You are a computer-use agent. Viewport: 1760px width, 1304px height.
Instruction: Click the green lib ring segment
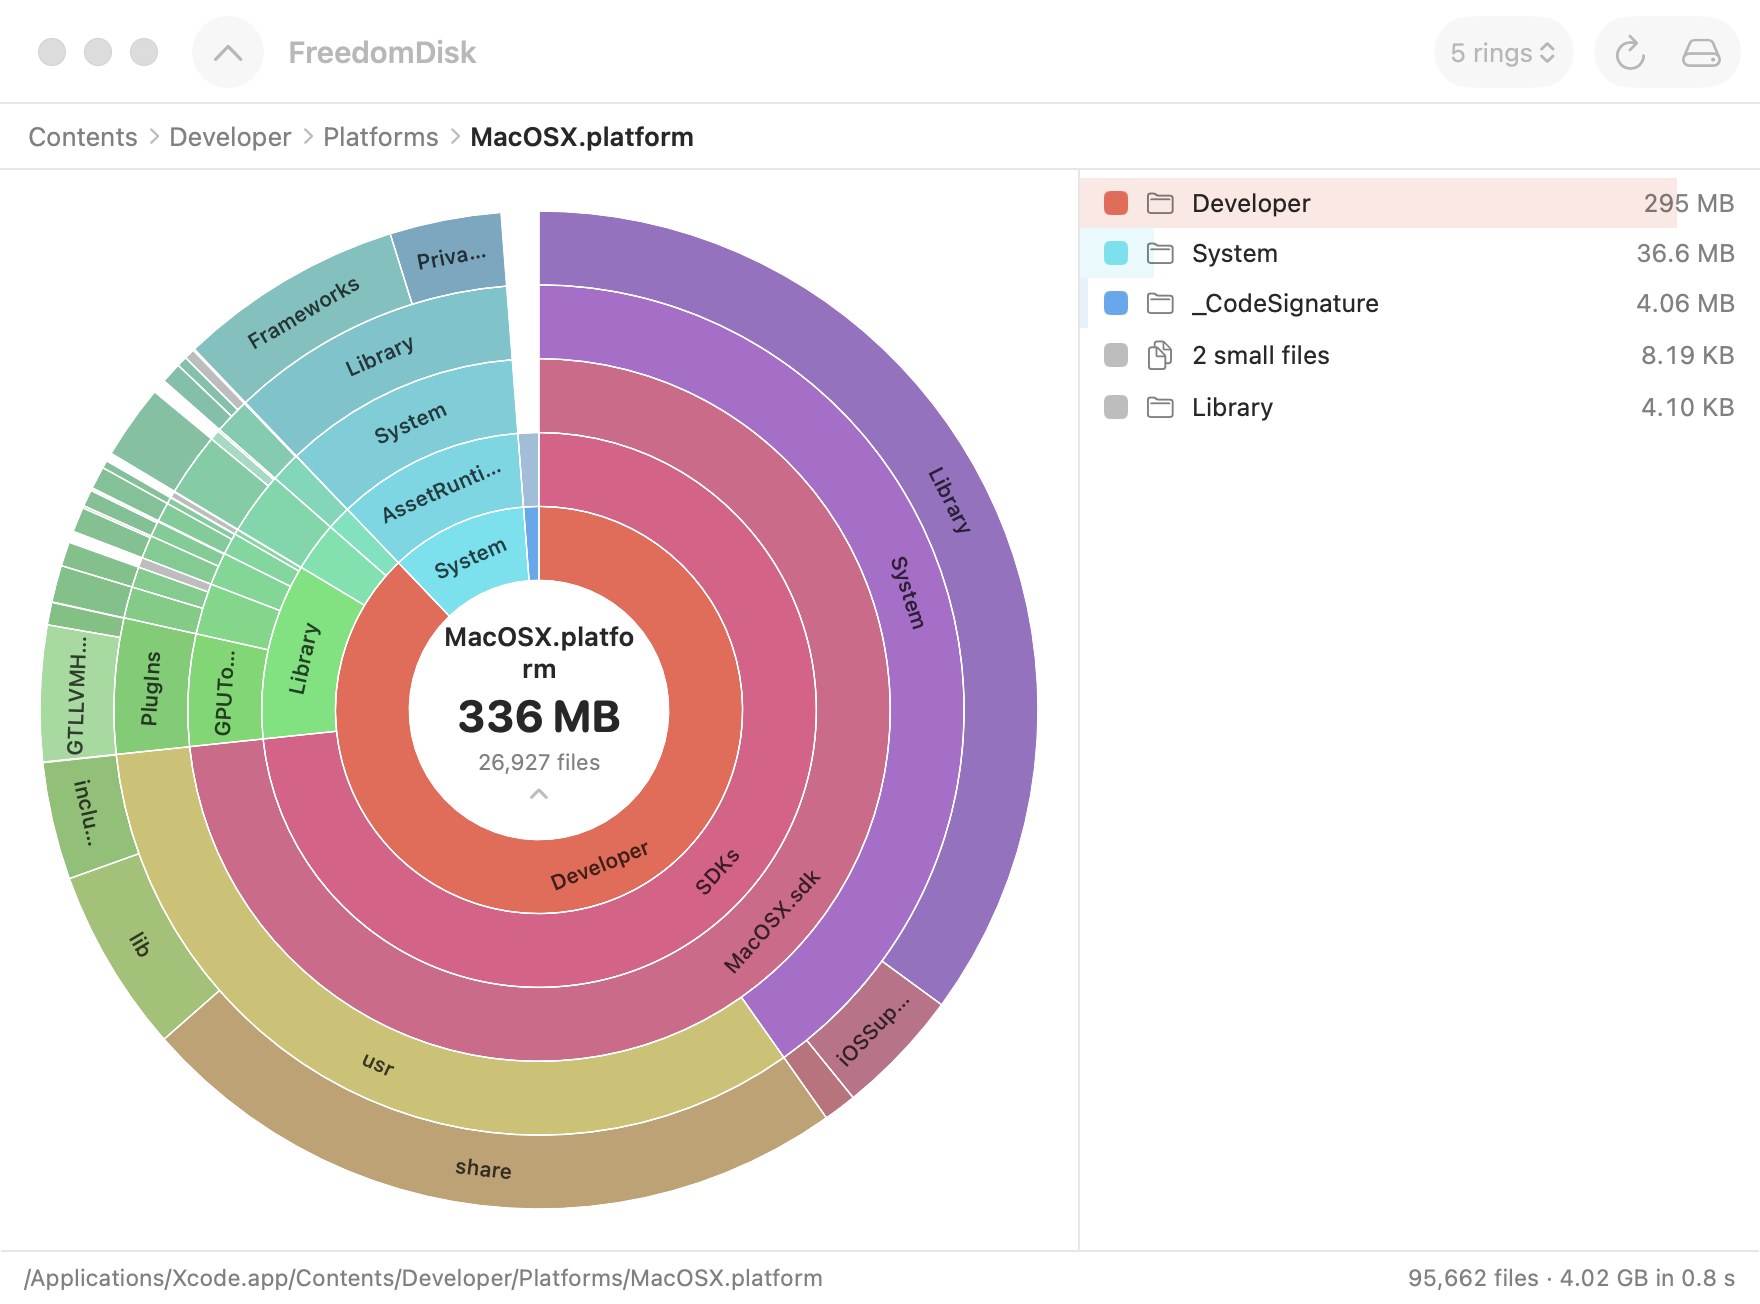[140, 944]
